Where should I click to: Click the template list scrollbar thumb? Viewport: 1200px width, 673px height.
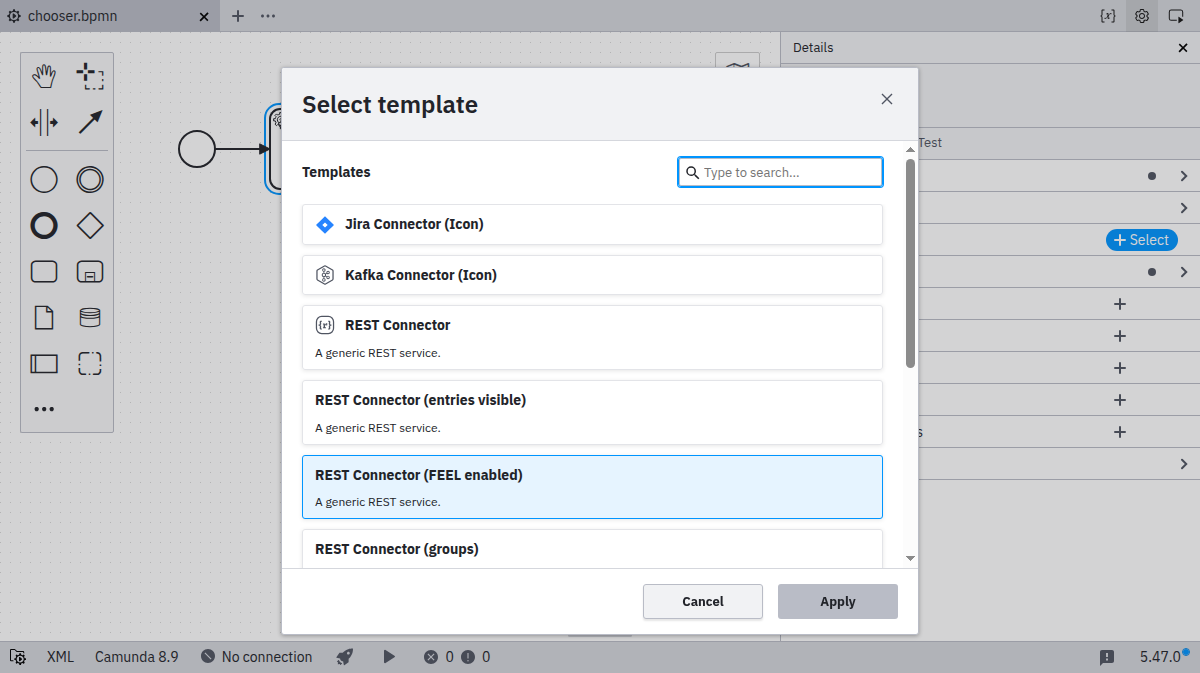(x=910, y=263)
